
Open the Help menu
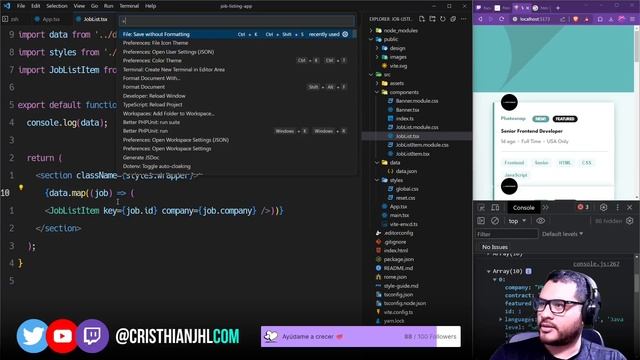(x=151, y=6)
